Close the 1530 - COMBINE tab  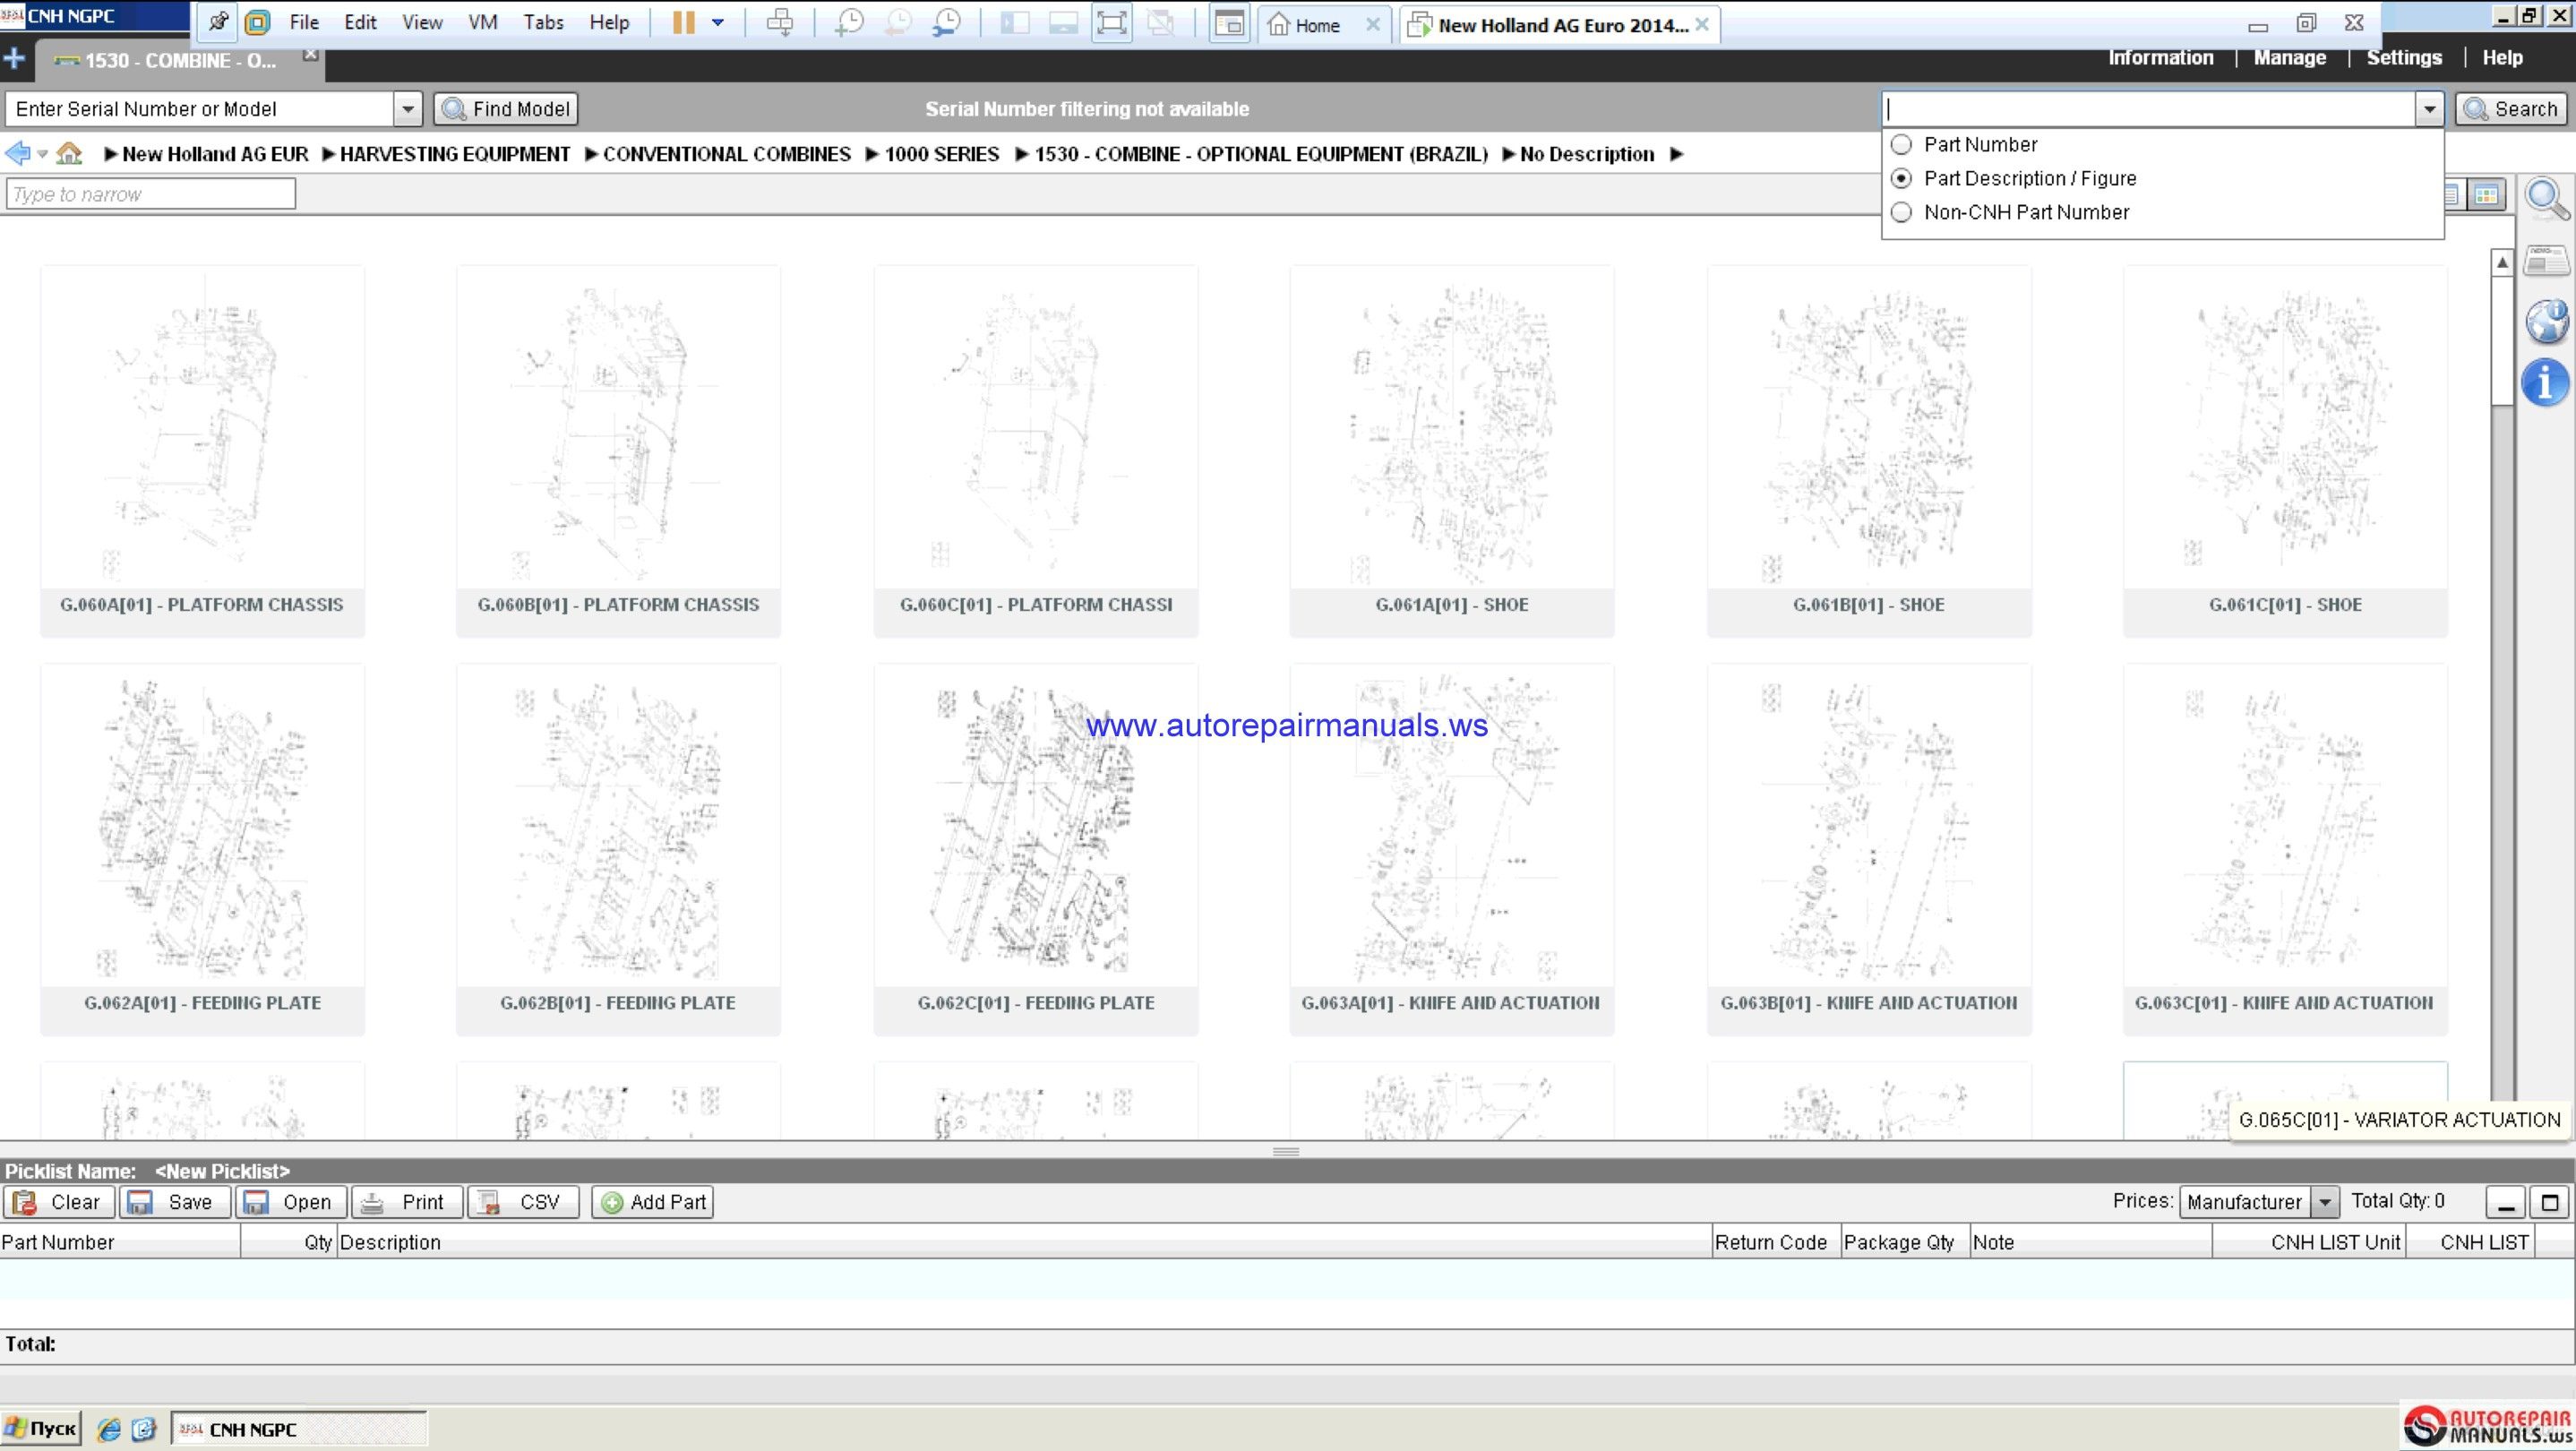[311, 54]
